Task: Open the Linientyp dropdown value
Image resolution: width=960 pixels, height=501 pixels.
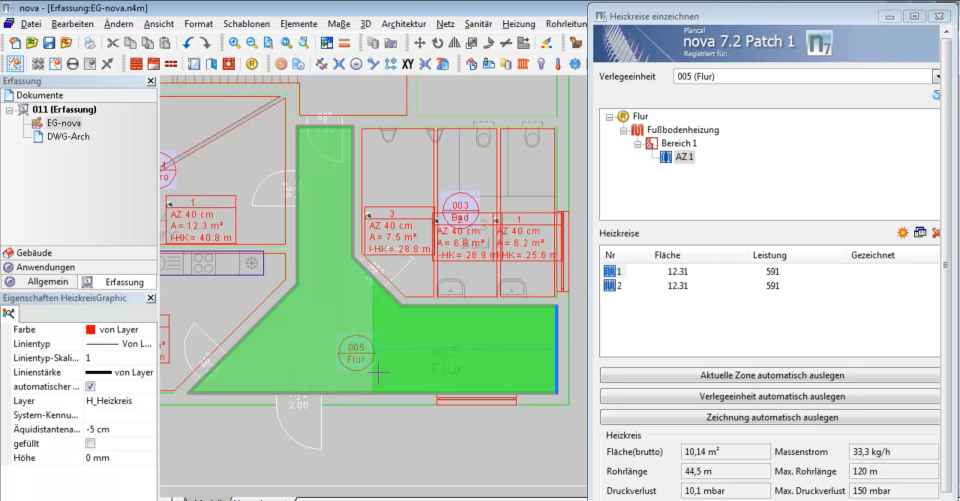Action: tap(119, 344)
